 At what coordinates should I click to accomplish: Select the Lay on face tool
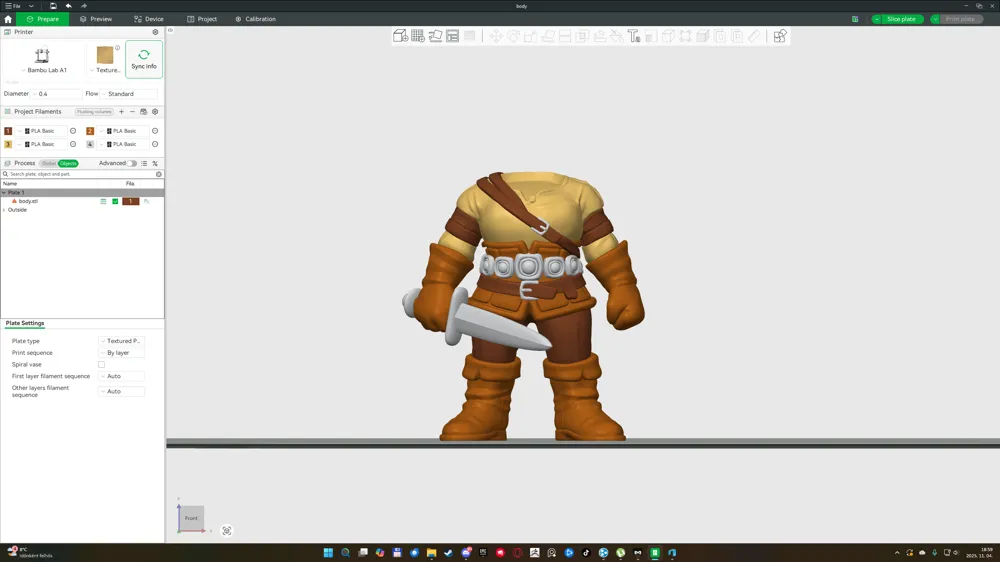click(x=547, y=36)
